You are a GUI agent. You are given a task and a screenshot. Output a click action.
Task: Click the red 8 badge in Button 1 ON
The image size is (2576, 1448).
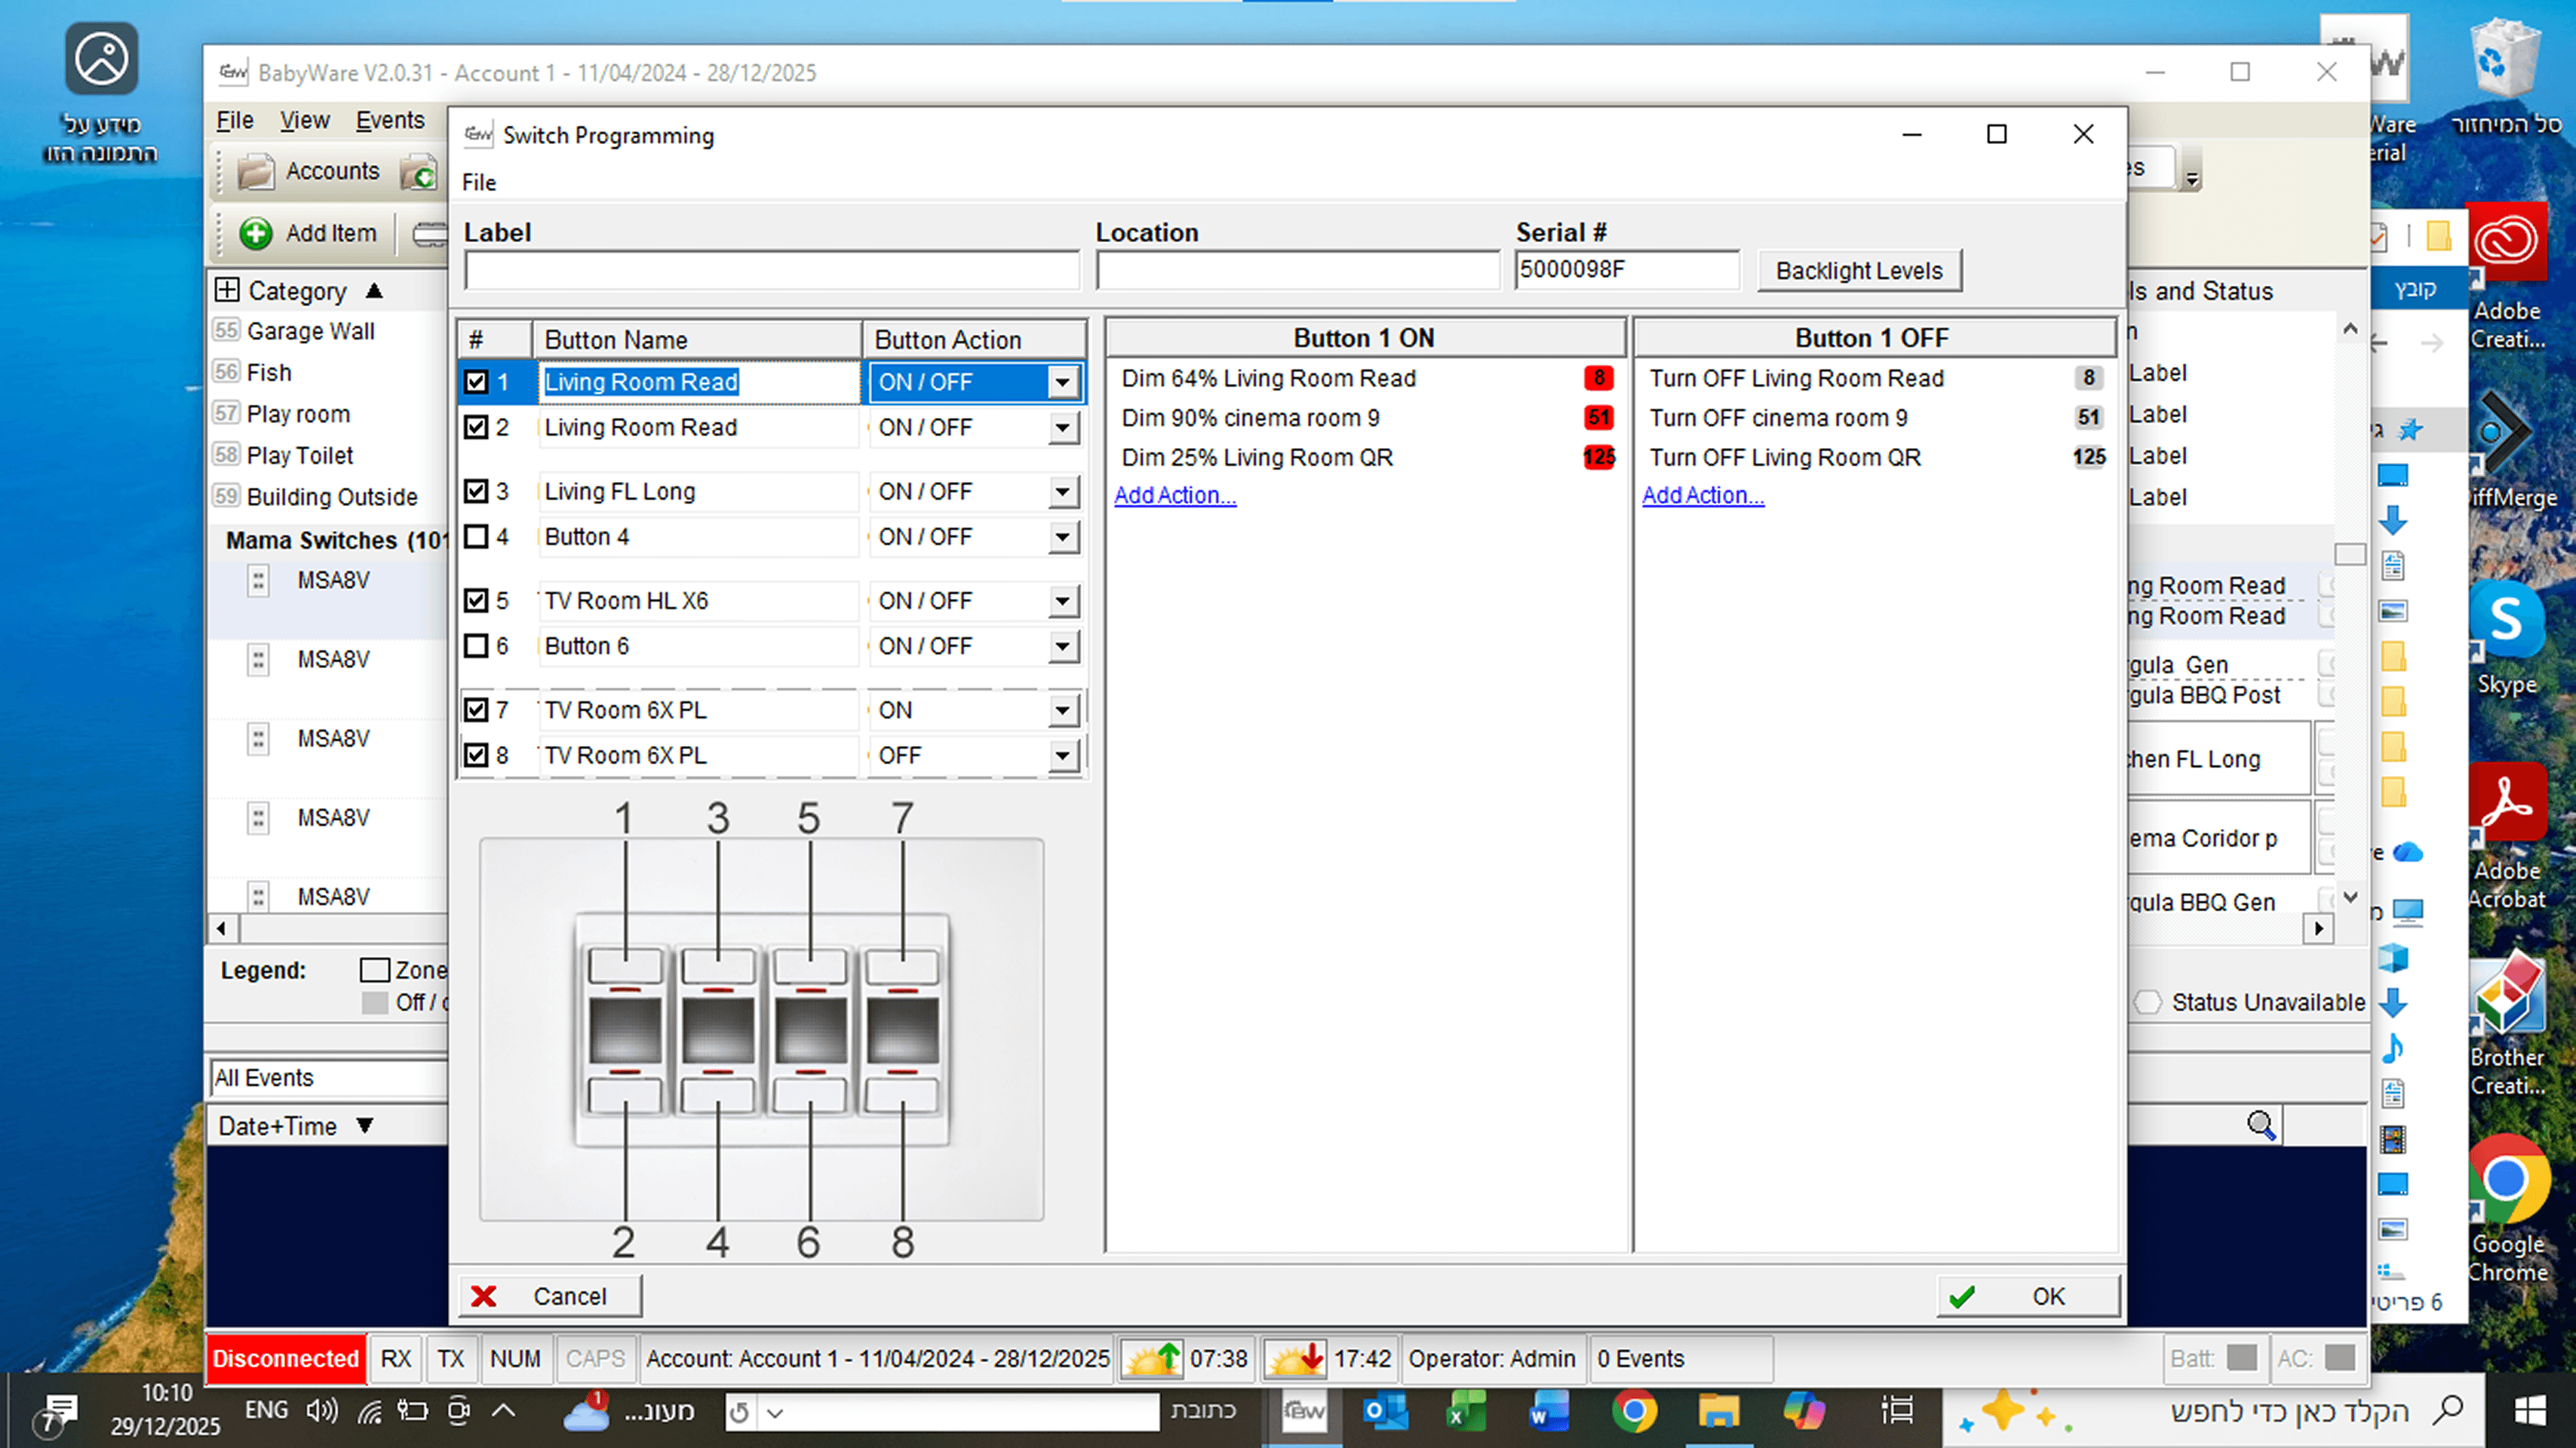tap(1598, 378)
